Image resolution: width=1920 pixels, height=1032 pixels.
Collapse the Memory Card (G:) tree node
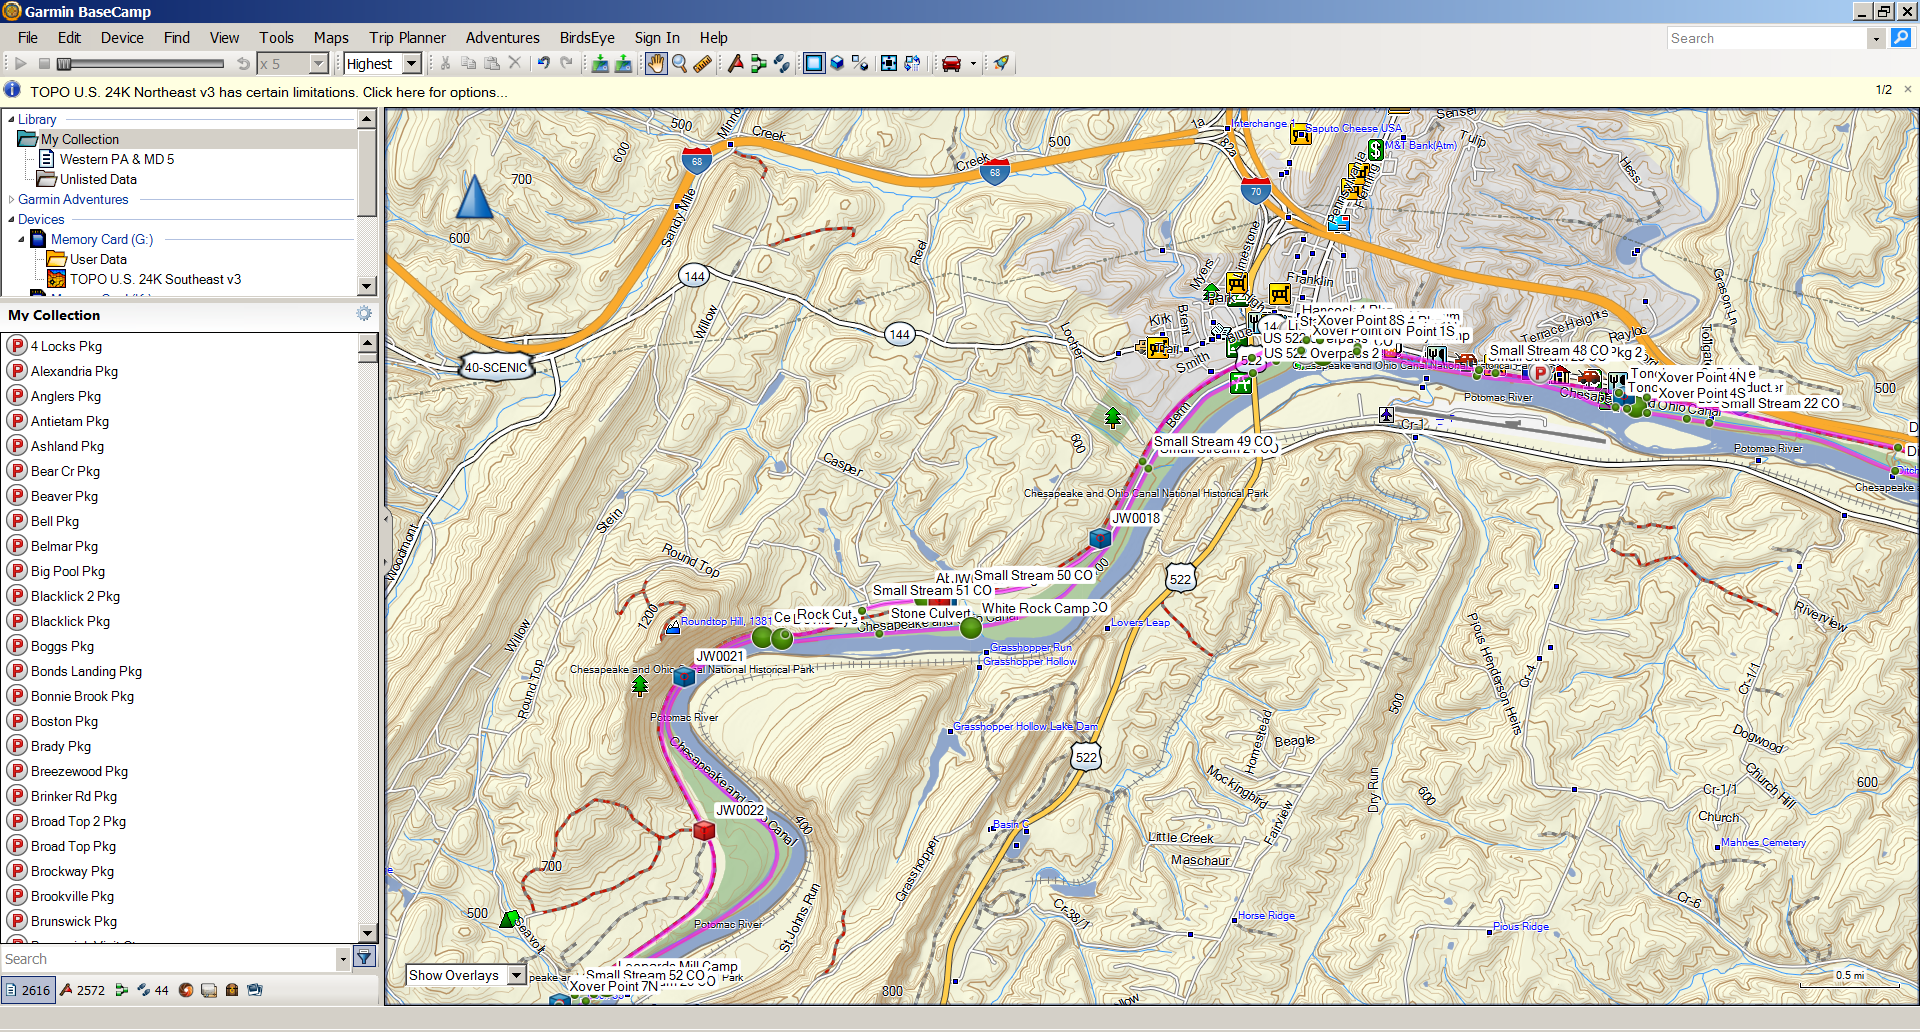pyautogui.click(x=22, y=240)
